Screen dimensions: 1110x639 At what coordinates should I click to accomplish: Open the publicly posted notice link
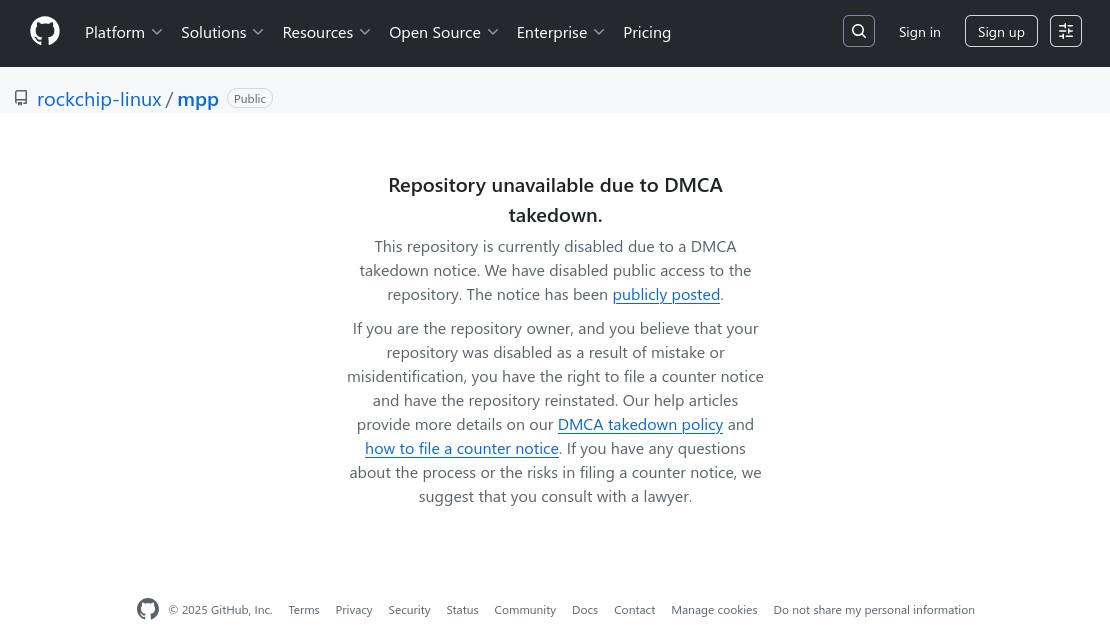666,293
